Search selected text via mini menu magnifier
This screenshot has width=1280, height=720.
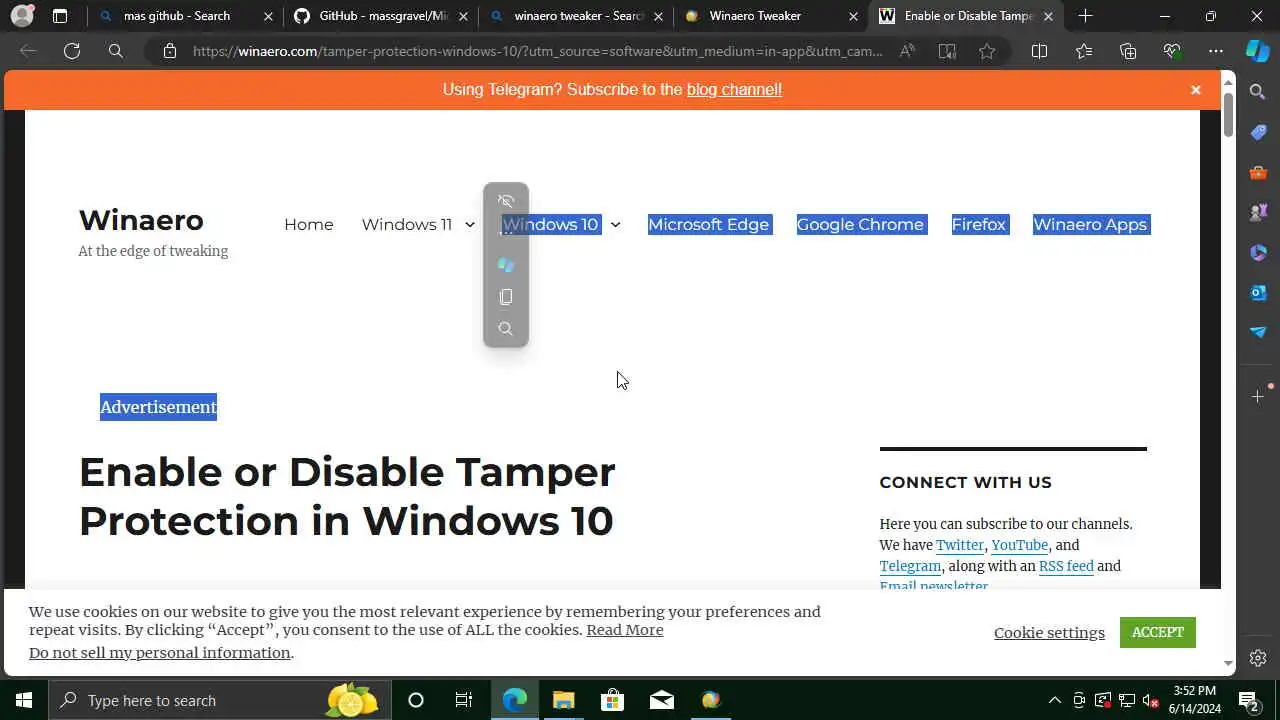(x=506, y=329)
